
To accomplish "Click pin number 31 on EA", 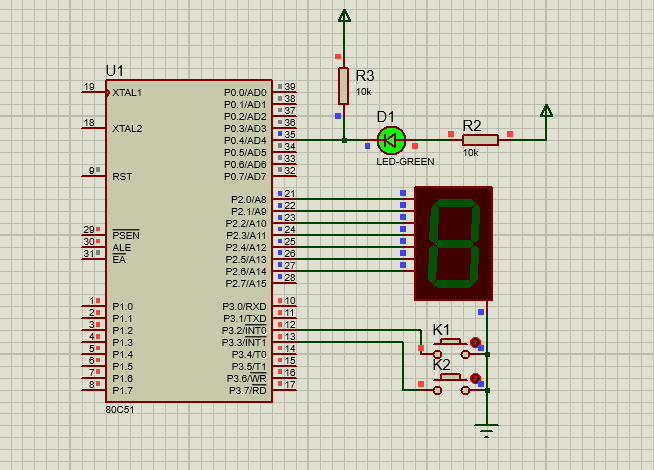I will [x=89, y=253].
